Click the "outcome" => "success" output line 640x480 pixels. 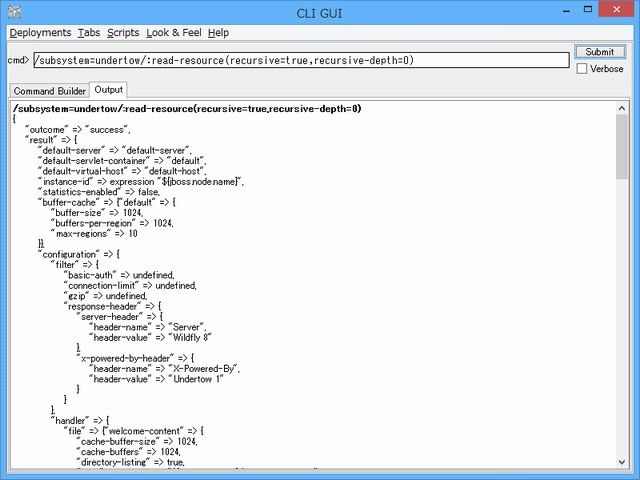[79, 129]
